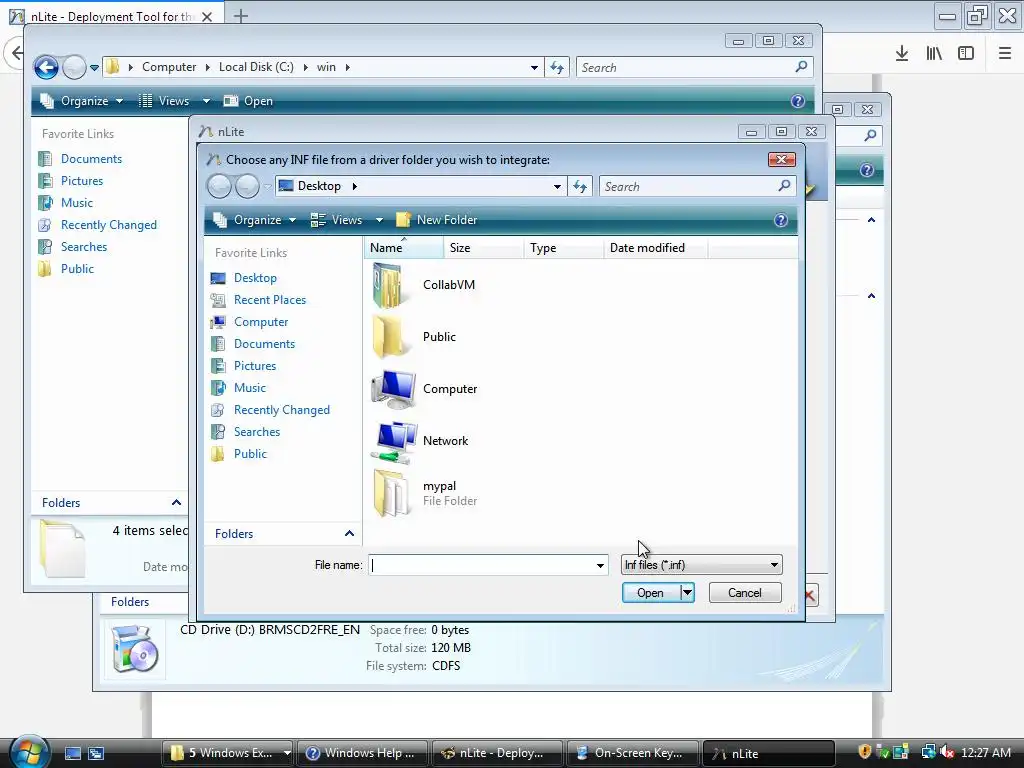Click the CD Drive (D:) icon
The width and height of the screenshot is (1024, 768).
tap(135, 649)
